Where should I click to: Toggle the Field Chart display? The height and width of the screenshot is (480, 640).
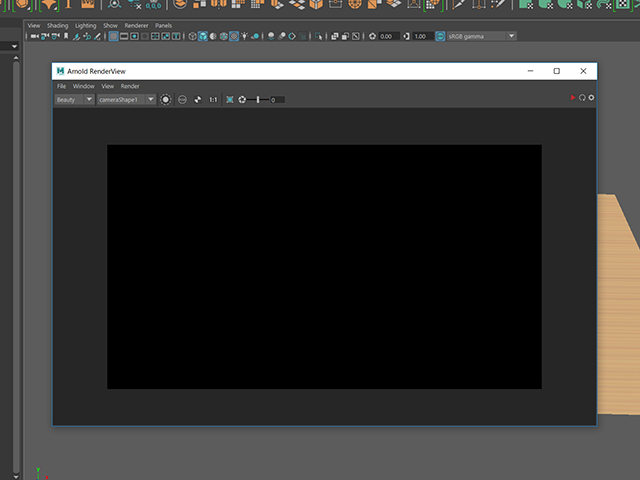(x=155, y=36)
